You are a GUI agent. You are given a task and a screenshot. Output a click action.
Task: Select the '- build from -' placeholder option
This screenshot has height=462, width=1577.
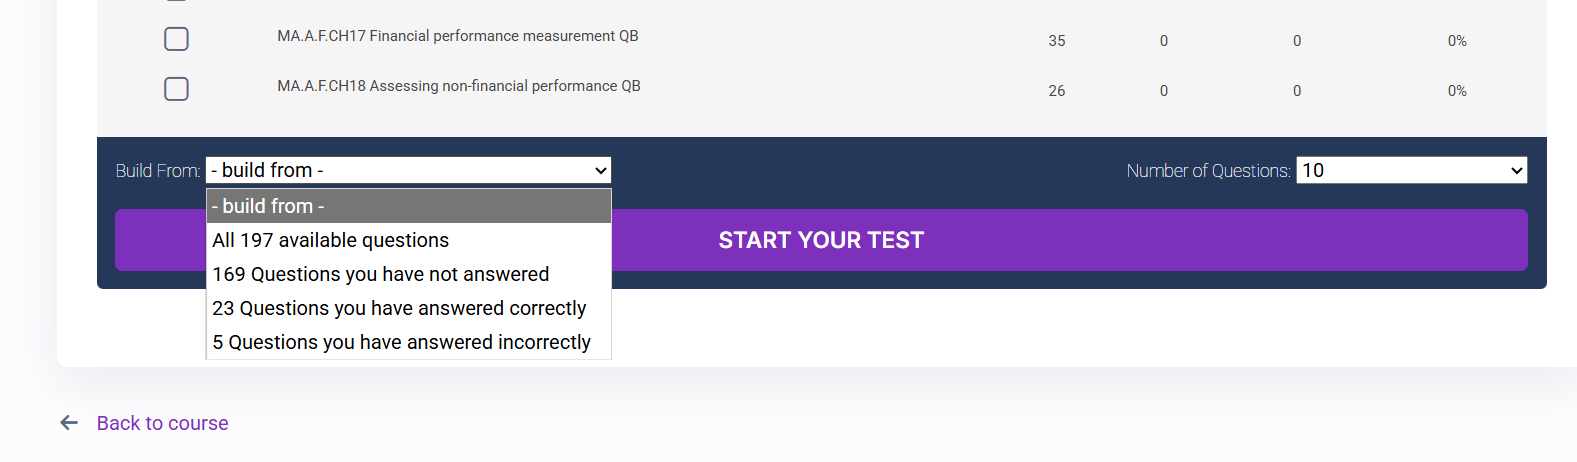[x=408, y=206]
